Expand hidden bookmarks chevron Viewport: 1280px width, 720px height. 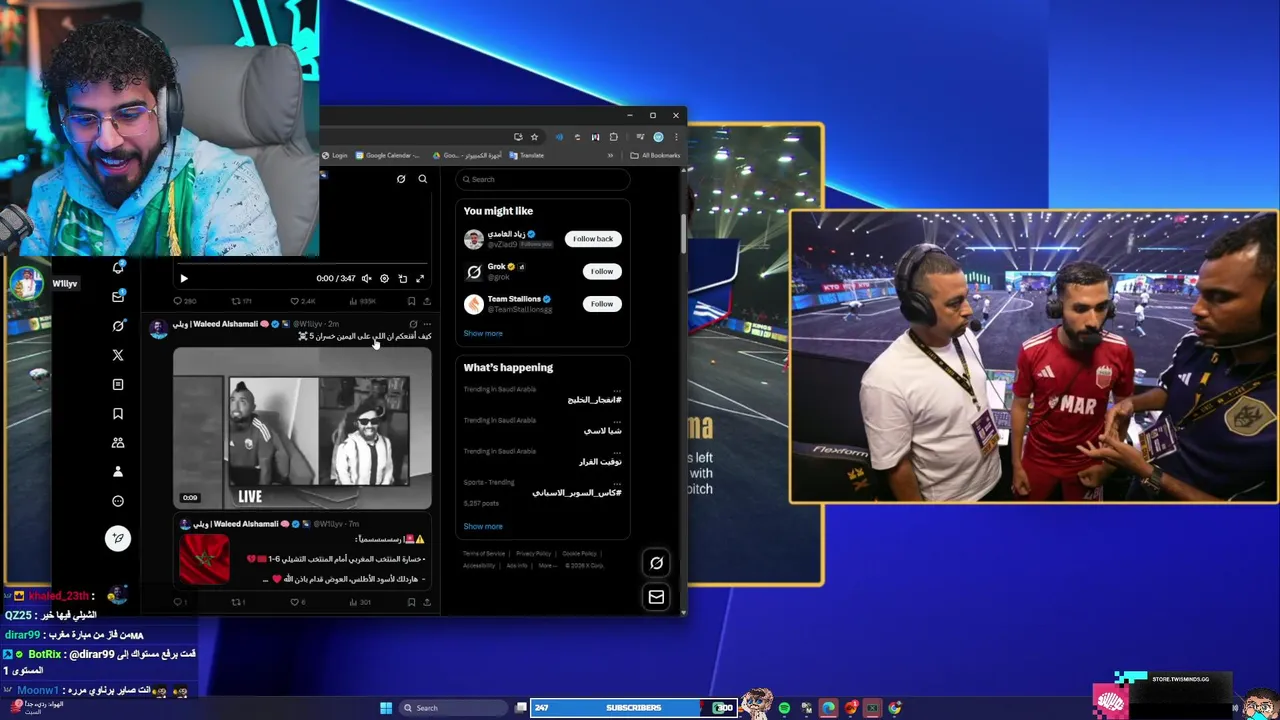tap(610, 155)
